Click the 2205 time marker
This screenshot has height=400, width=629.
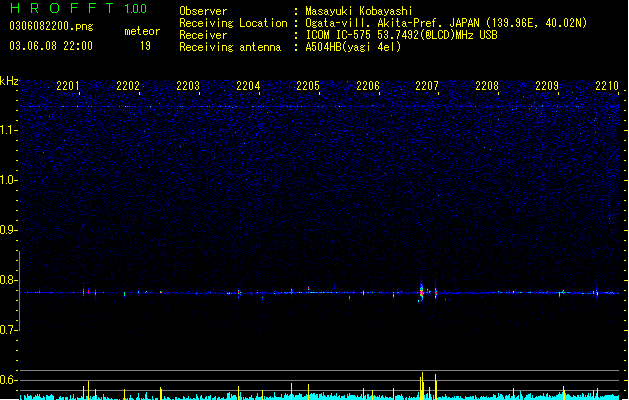pyautogui.click(x=308, y=86)
